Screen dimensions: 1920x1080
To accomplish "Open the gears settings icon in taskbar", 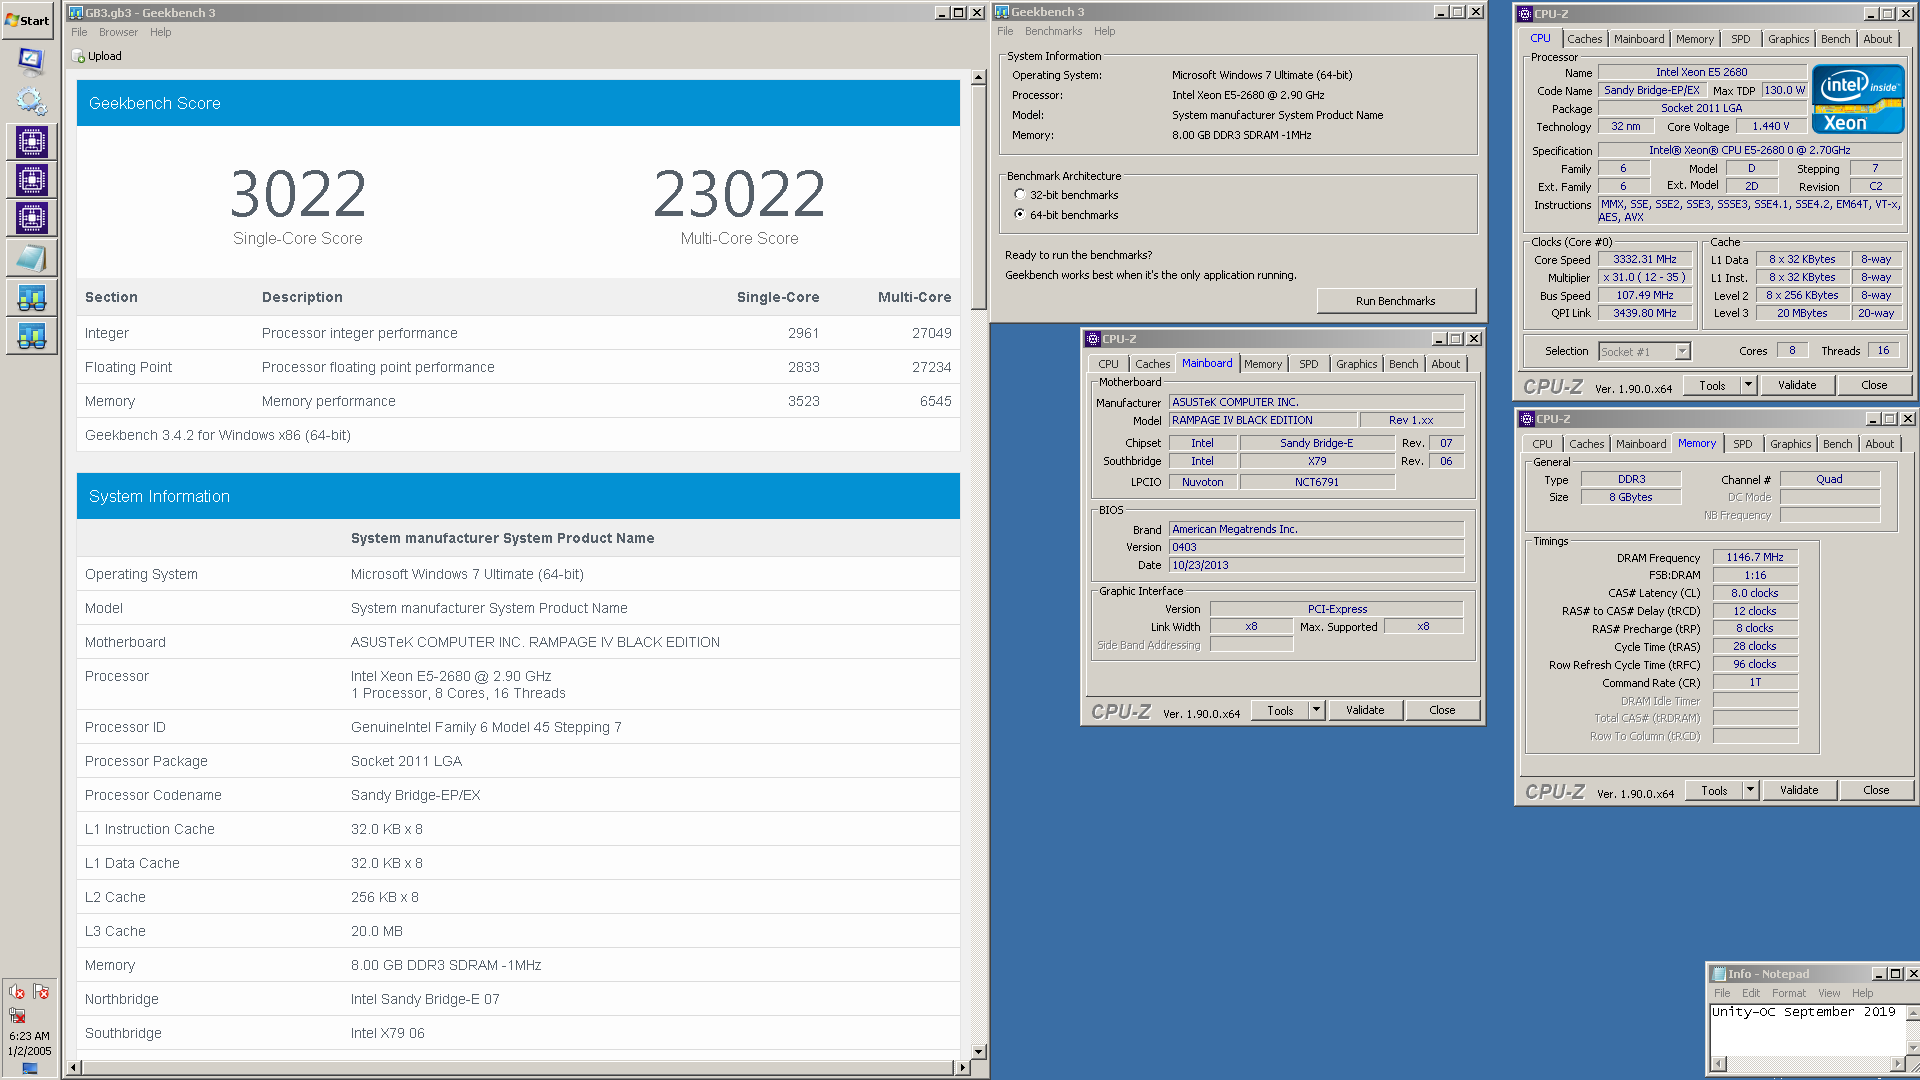I will (x=31, y=101).
